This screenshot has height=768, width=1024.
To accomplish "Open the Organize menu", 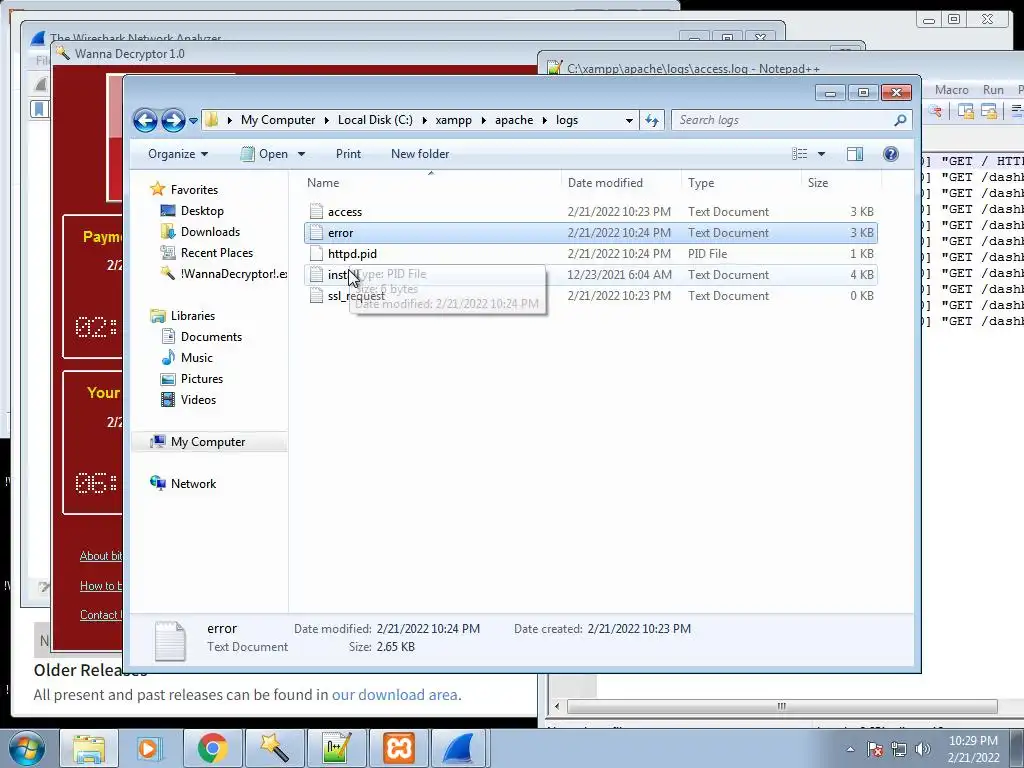I will [x=178, y=154].
